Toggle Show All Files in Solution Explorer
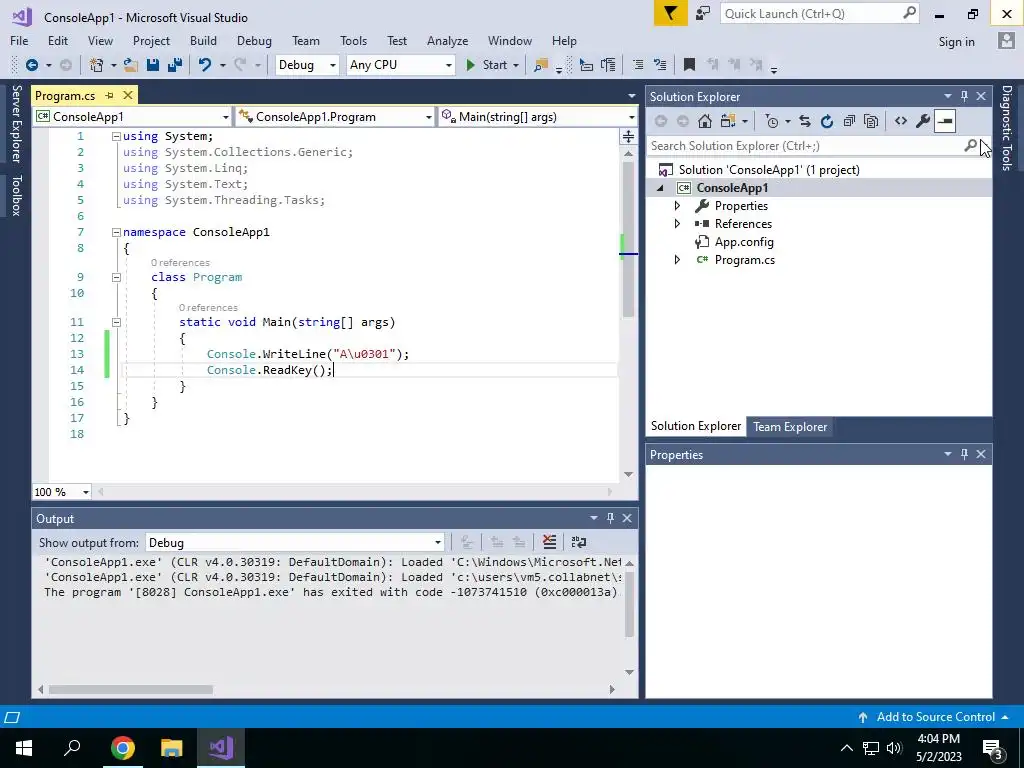 (x=871, y=121)
